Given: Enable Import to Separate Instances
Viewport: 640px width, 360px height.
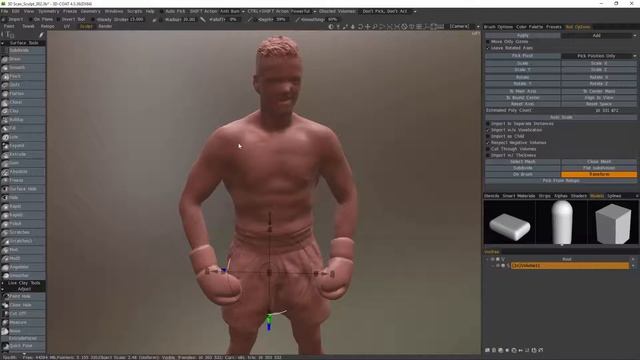Looking at the screenshot, I should [488, 124].
